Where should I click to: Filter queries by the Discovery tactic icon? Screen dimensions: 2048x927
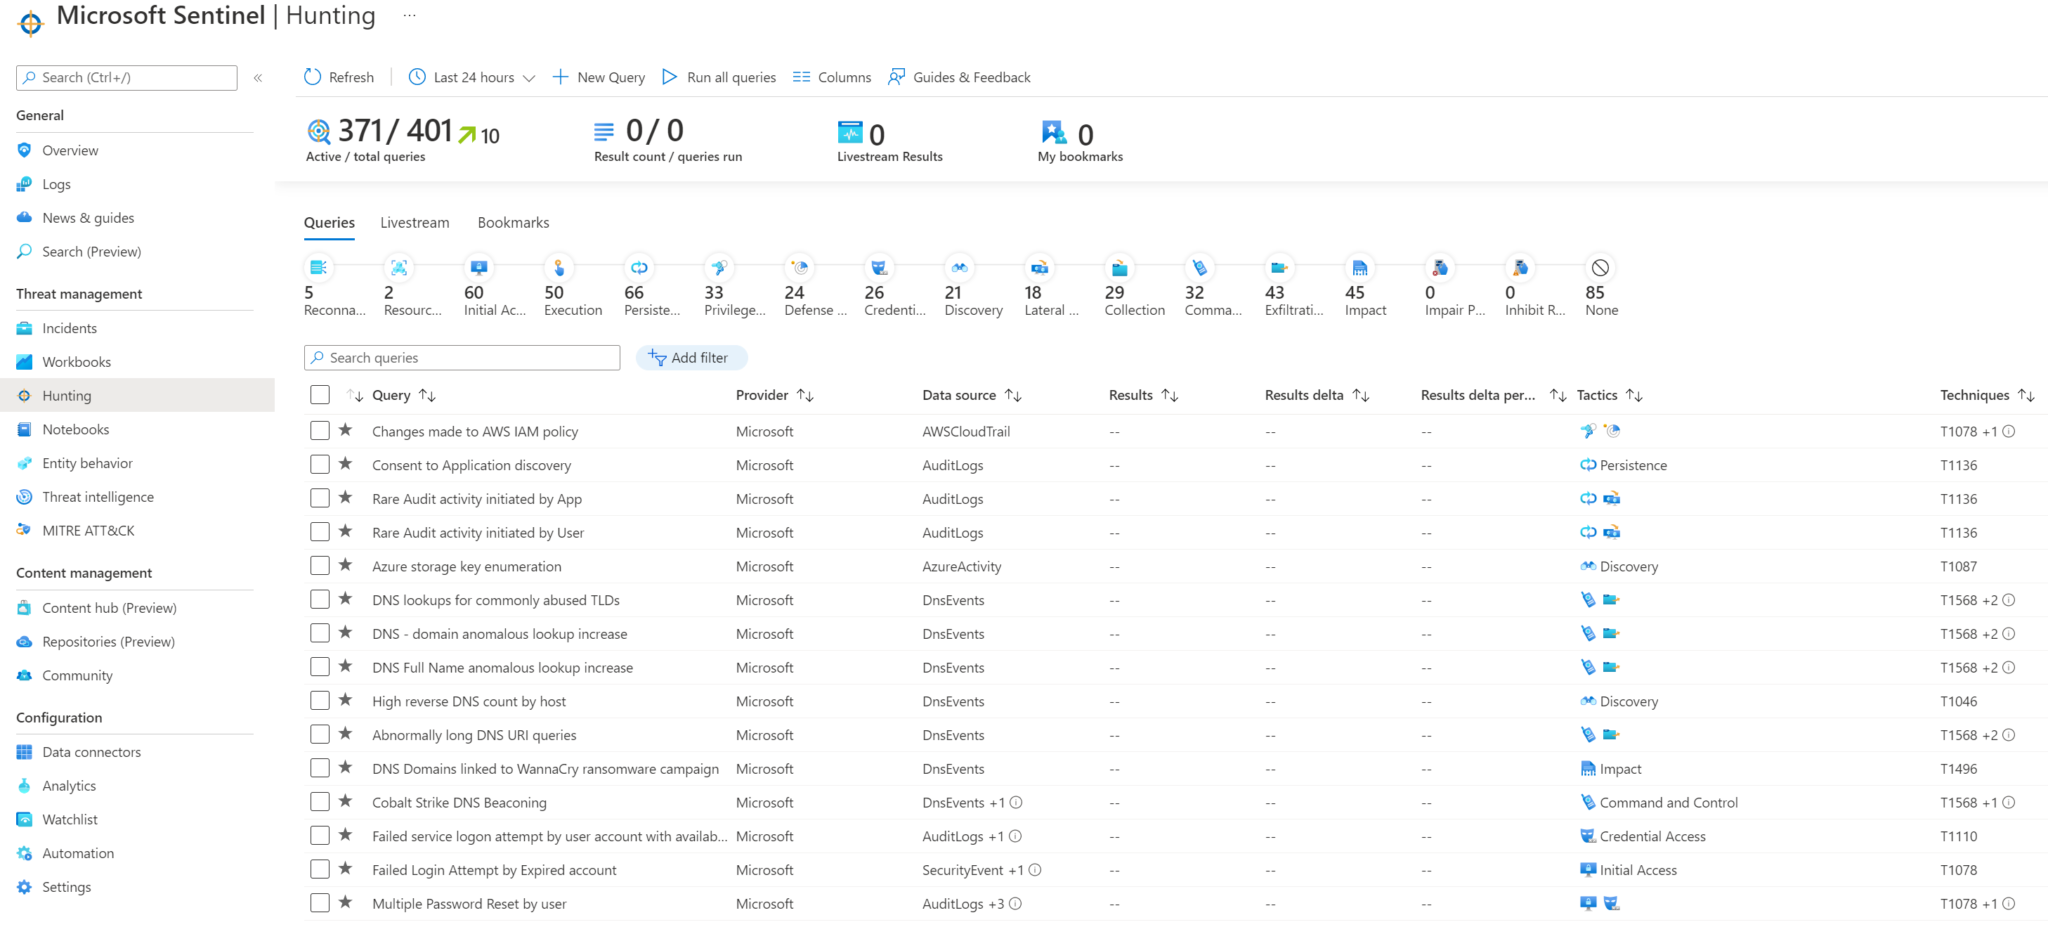pyautogui.click(x=959, y=268)
